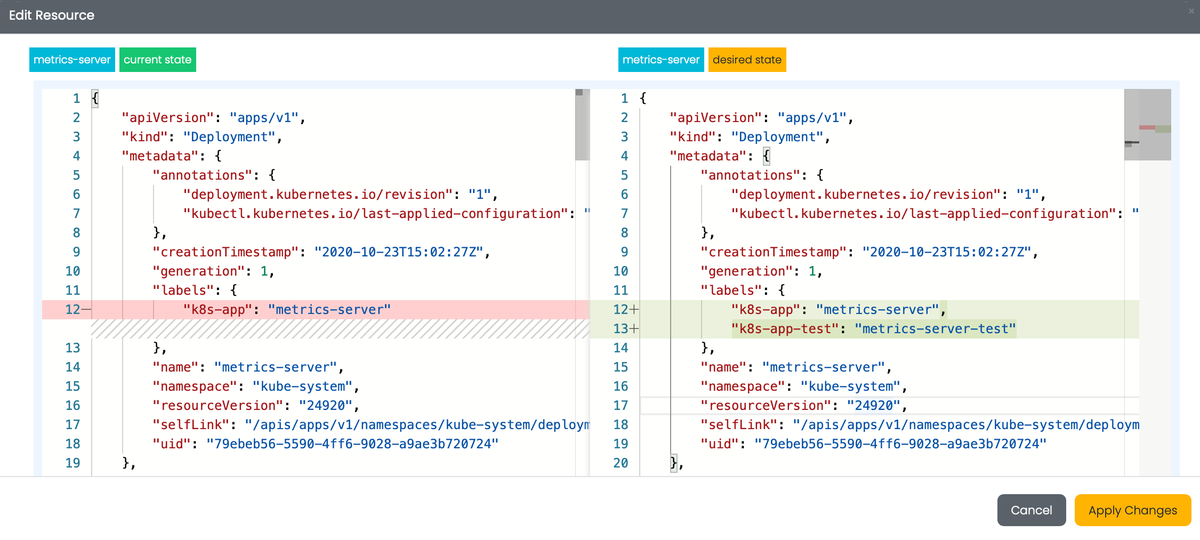Click "deployment.kubernetes.io/revision" in left editor
The image size is (1200, 540).
pos(317,194)
